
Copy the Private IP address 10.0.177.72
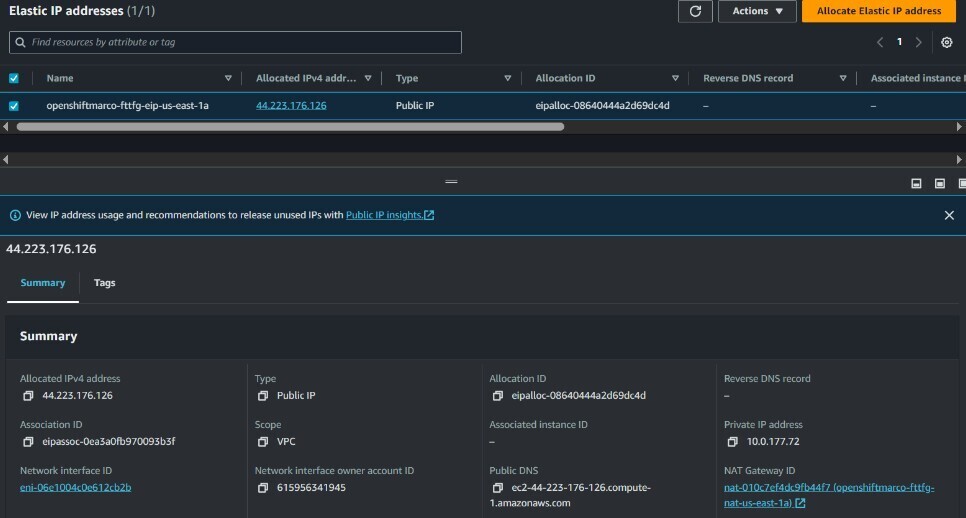732,442
